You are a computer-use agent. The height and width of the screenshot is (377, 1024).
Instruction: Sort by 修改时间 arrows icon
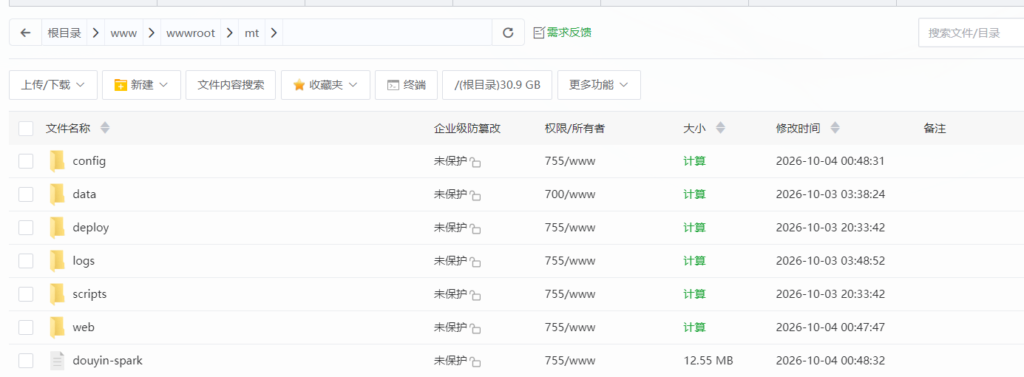click(835, 128)
